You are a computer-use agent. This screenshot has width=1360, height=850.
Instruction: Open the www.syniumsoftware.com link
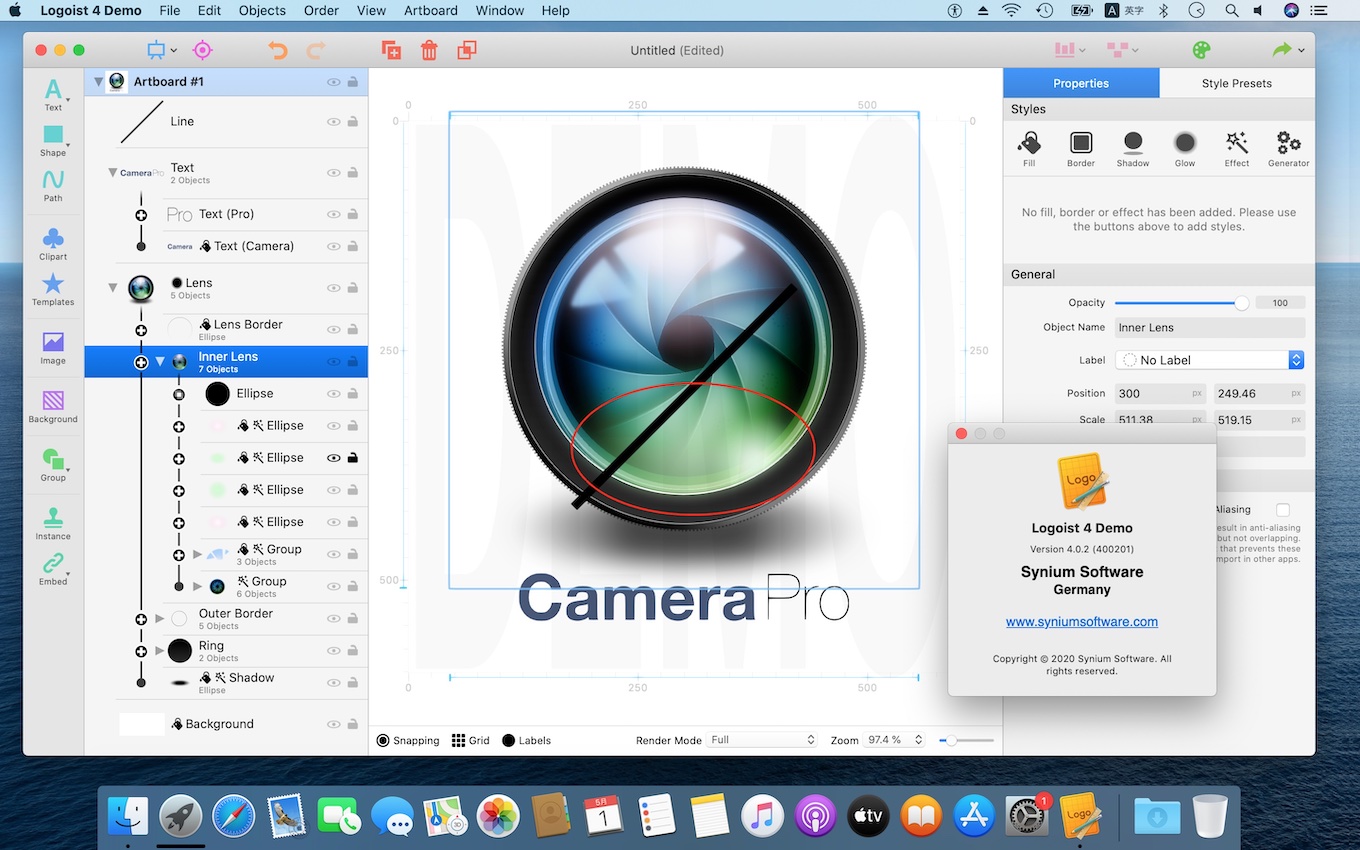coord(1081,622)
